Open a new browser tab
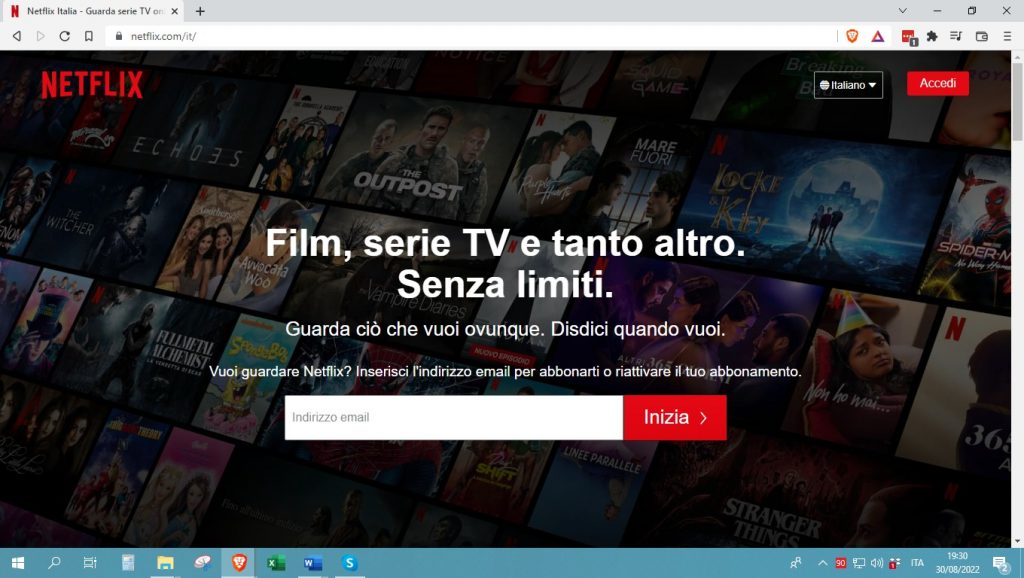This screenshot has height=578, width=1024. (202, 11)
